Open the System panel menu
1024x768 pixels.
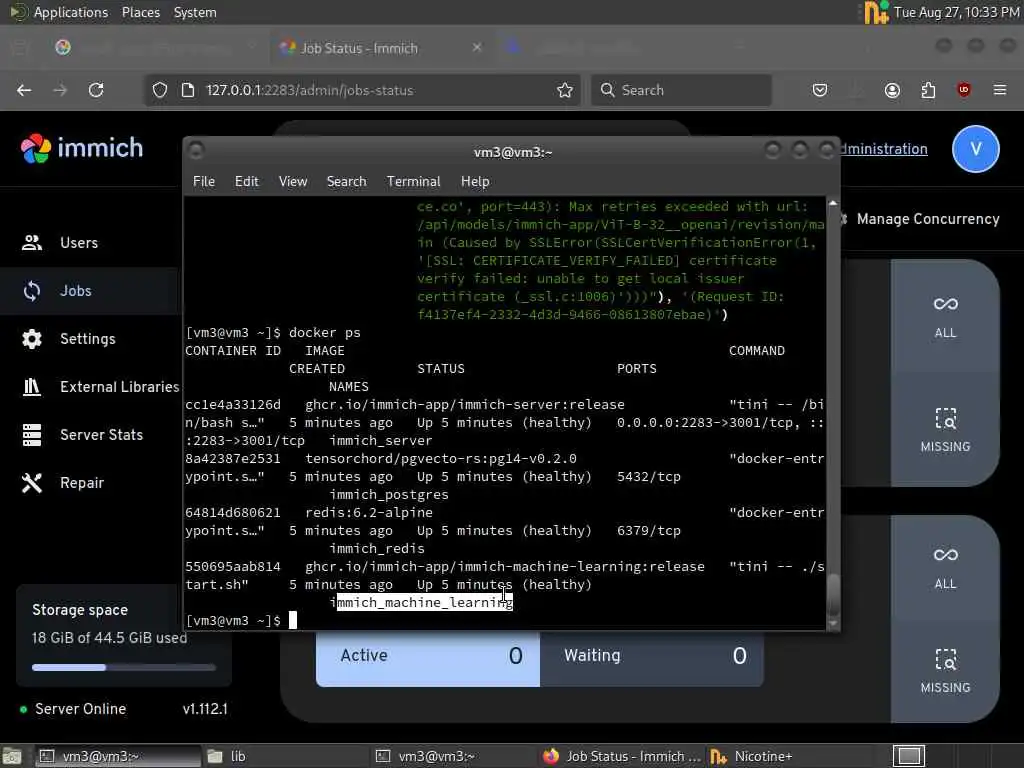point(195,12)
